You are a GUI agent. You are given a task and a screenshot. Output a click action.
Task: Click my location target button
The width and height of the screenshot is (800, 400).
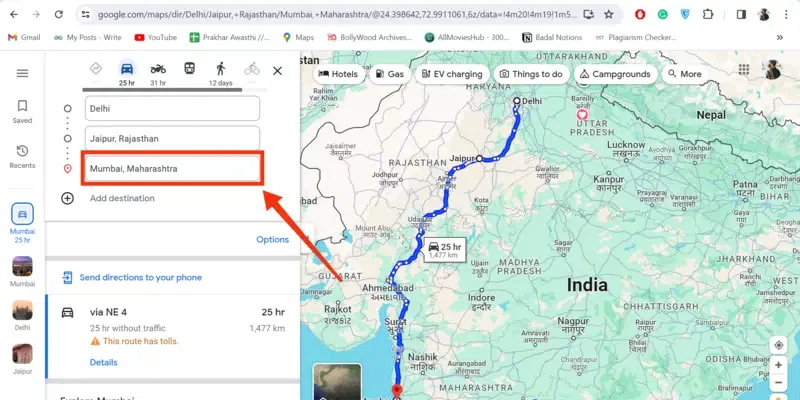(x=779, y=345)
